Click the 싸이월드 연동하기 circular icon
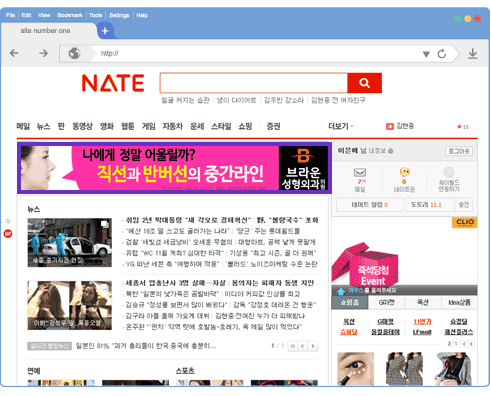The image size is (491, 396). pyautogui.click(x=449, y=172)
